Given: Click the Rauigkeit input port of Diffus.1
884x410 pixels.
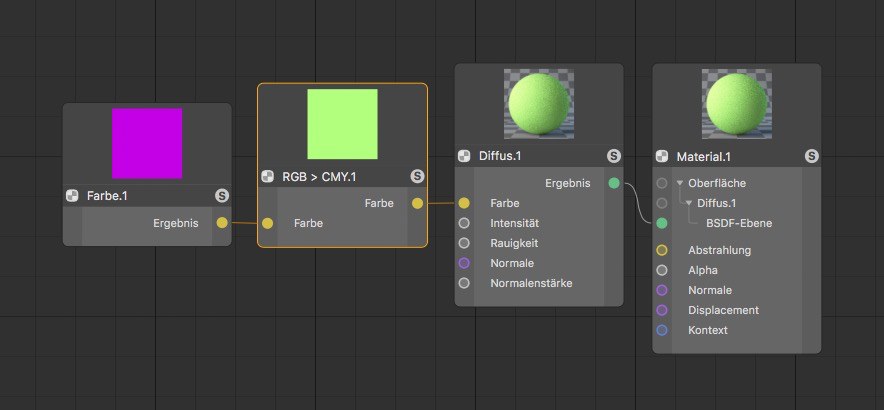Looking at the screenshot, I should pos(464,243).
